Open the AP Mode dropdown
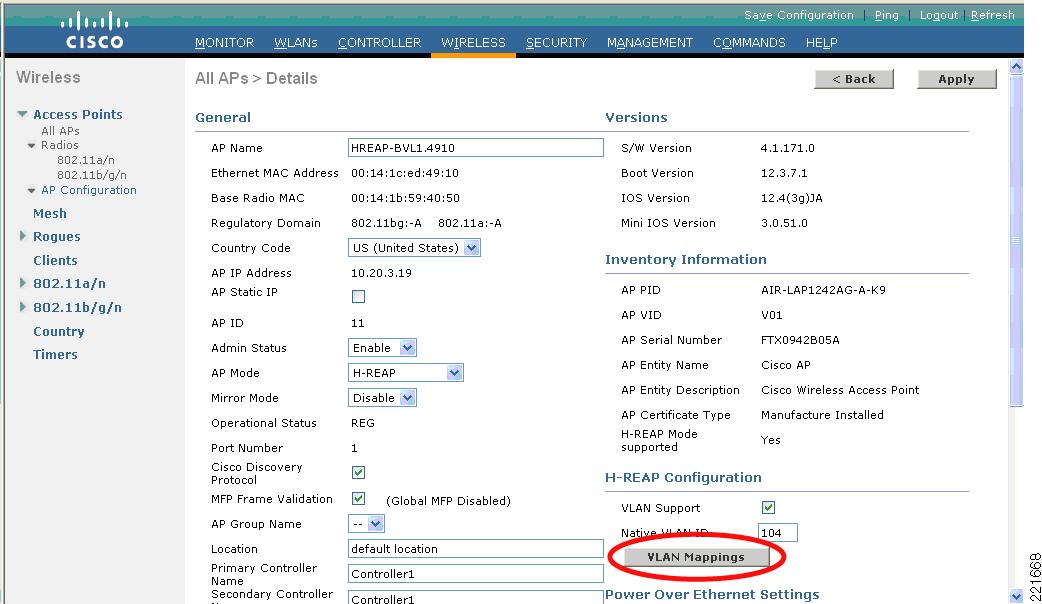The width and height of the screenshot is (1042, 604). coord(405,373)
